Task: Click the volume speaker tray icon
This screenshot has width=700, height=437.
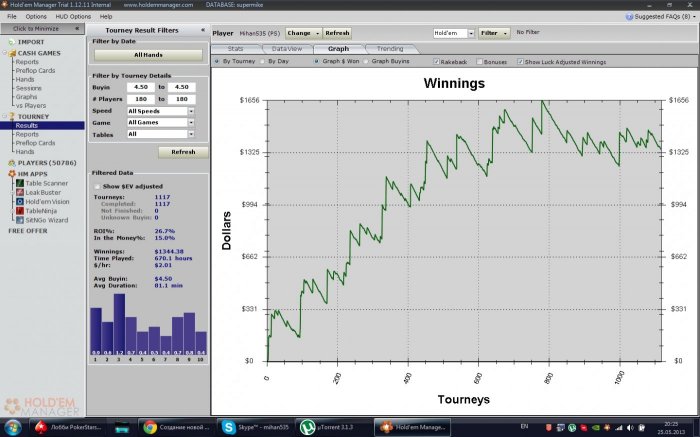Action: pyautogui.click(x=630, y=428)
